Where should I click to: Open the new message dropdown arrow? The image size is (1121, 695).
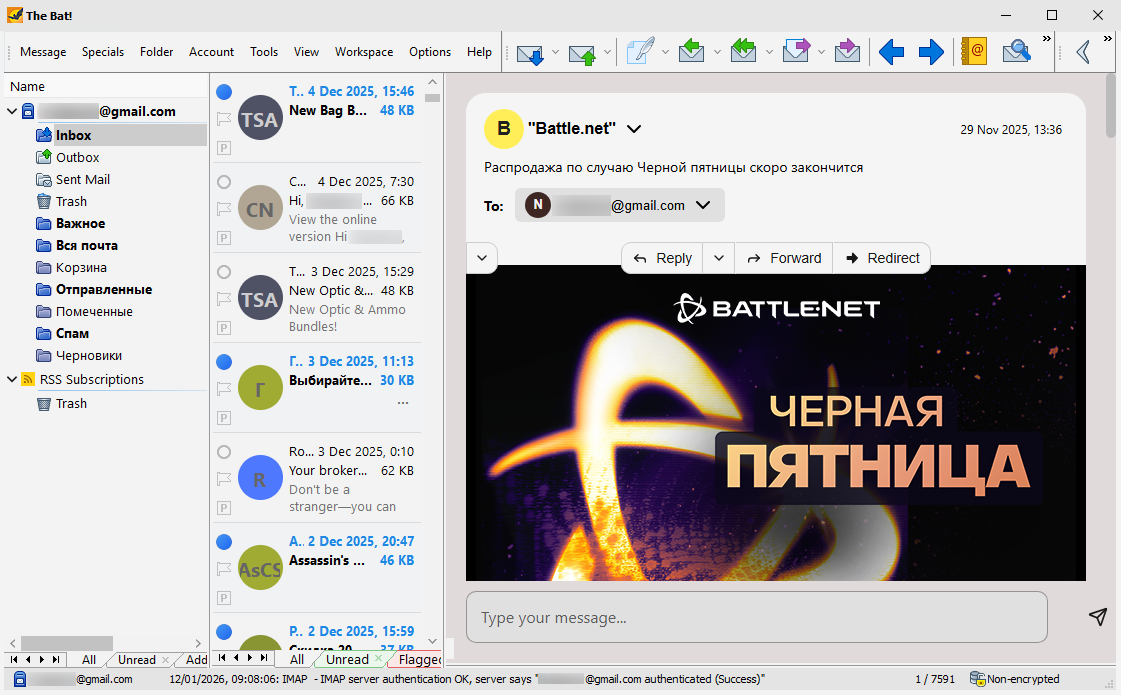[x=666, y=52]
